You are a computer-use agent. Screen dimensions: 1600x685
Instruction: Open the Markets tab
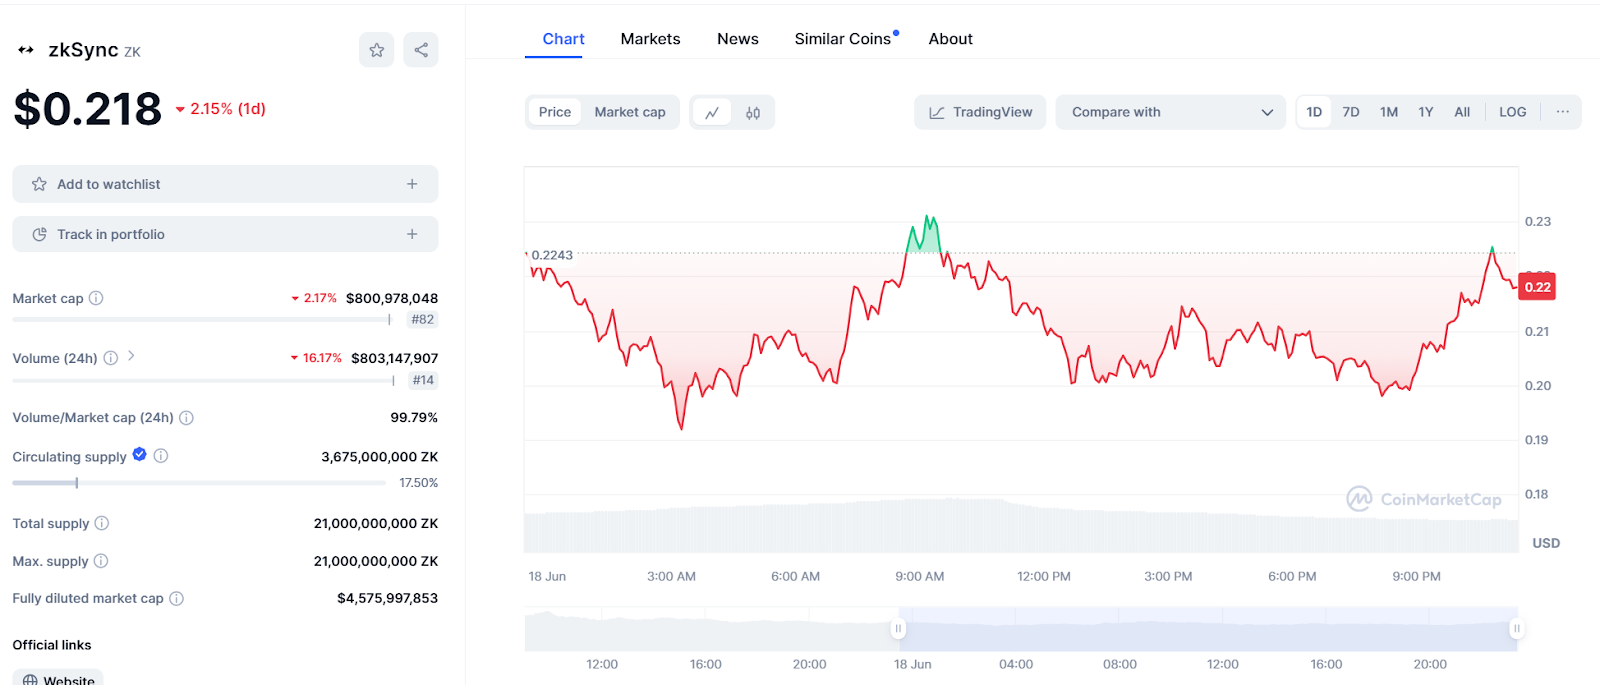(x=650, y=39)
